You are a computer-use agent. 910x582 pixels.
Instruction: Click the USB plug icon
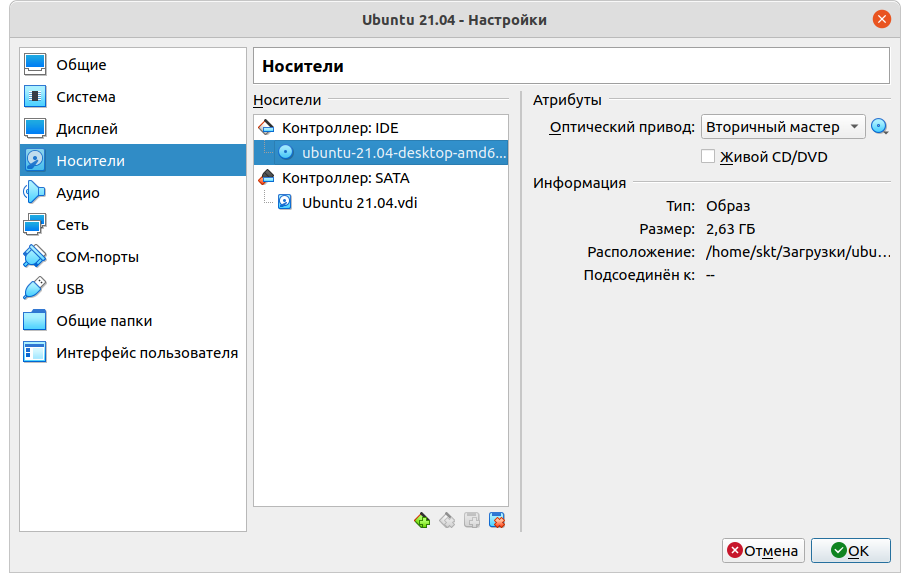point(34,288)
